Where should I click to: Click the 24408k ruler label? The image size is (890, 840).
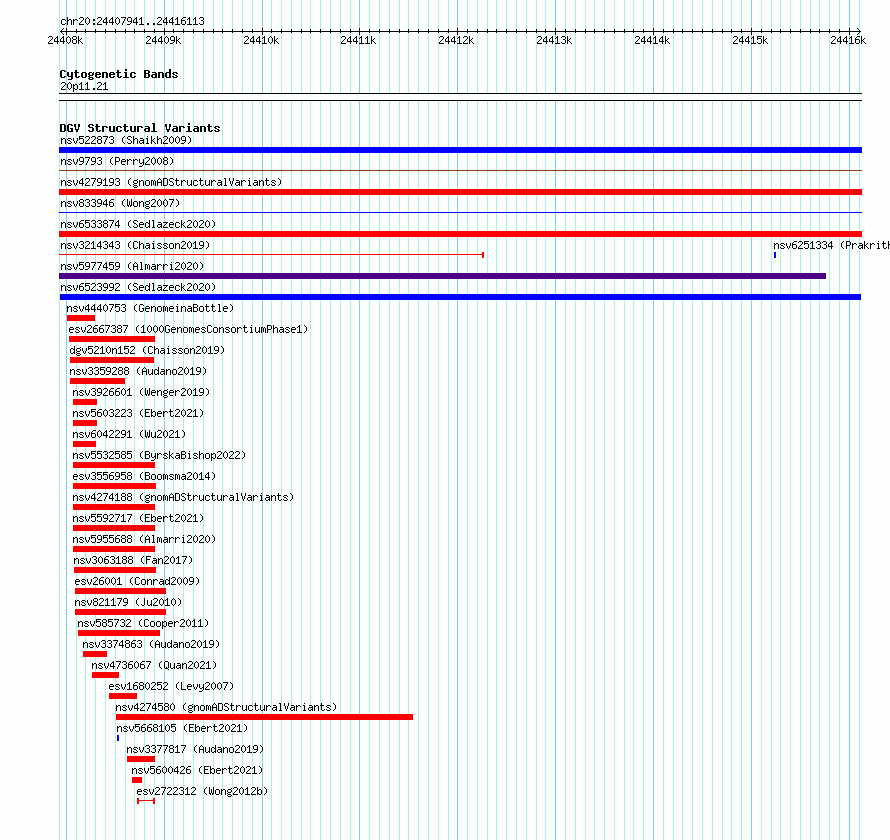[65, 40]
